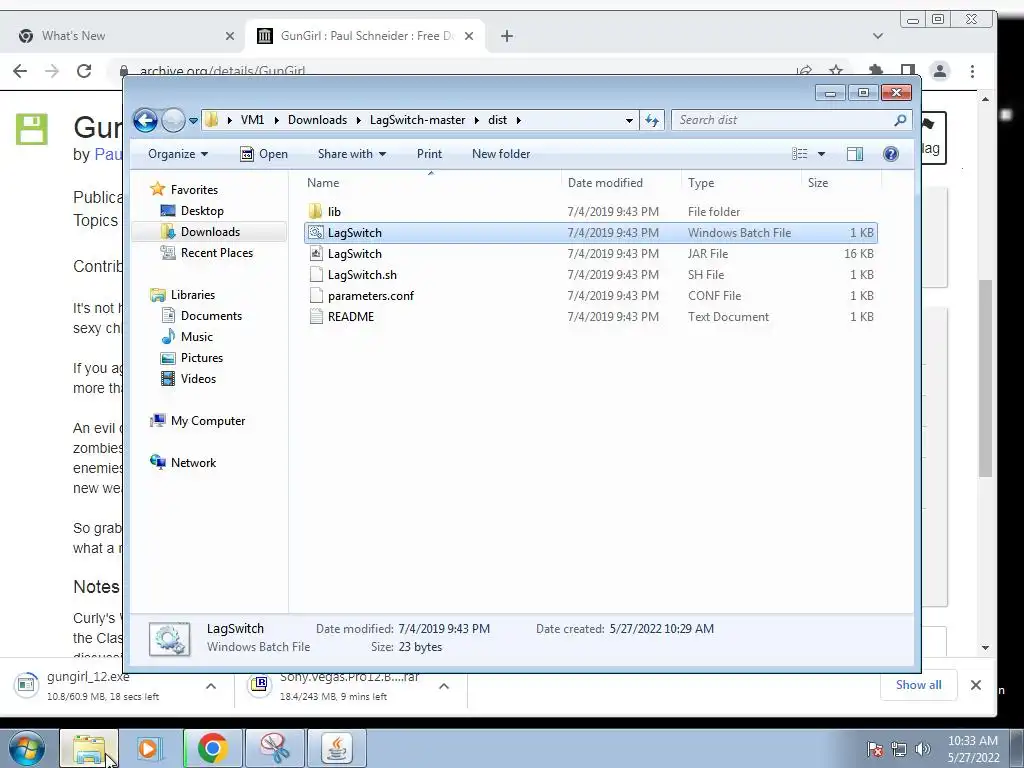Open Snipping Tool from the taskbar
Image resolution: width=1024 pixels, height=768 pixels.
tap(275, 748)
